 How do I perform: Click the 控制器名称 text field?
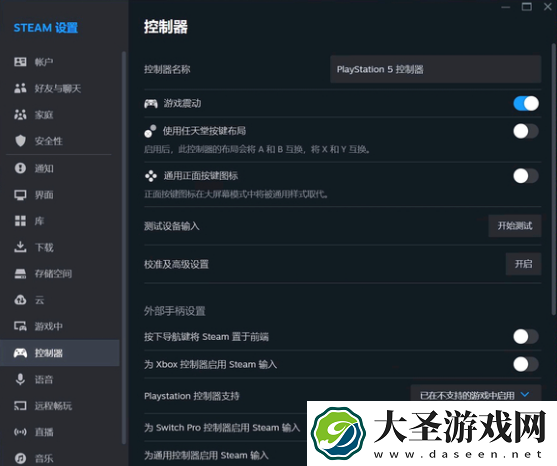[x=436, y=69]
